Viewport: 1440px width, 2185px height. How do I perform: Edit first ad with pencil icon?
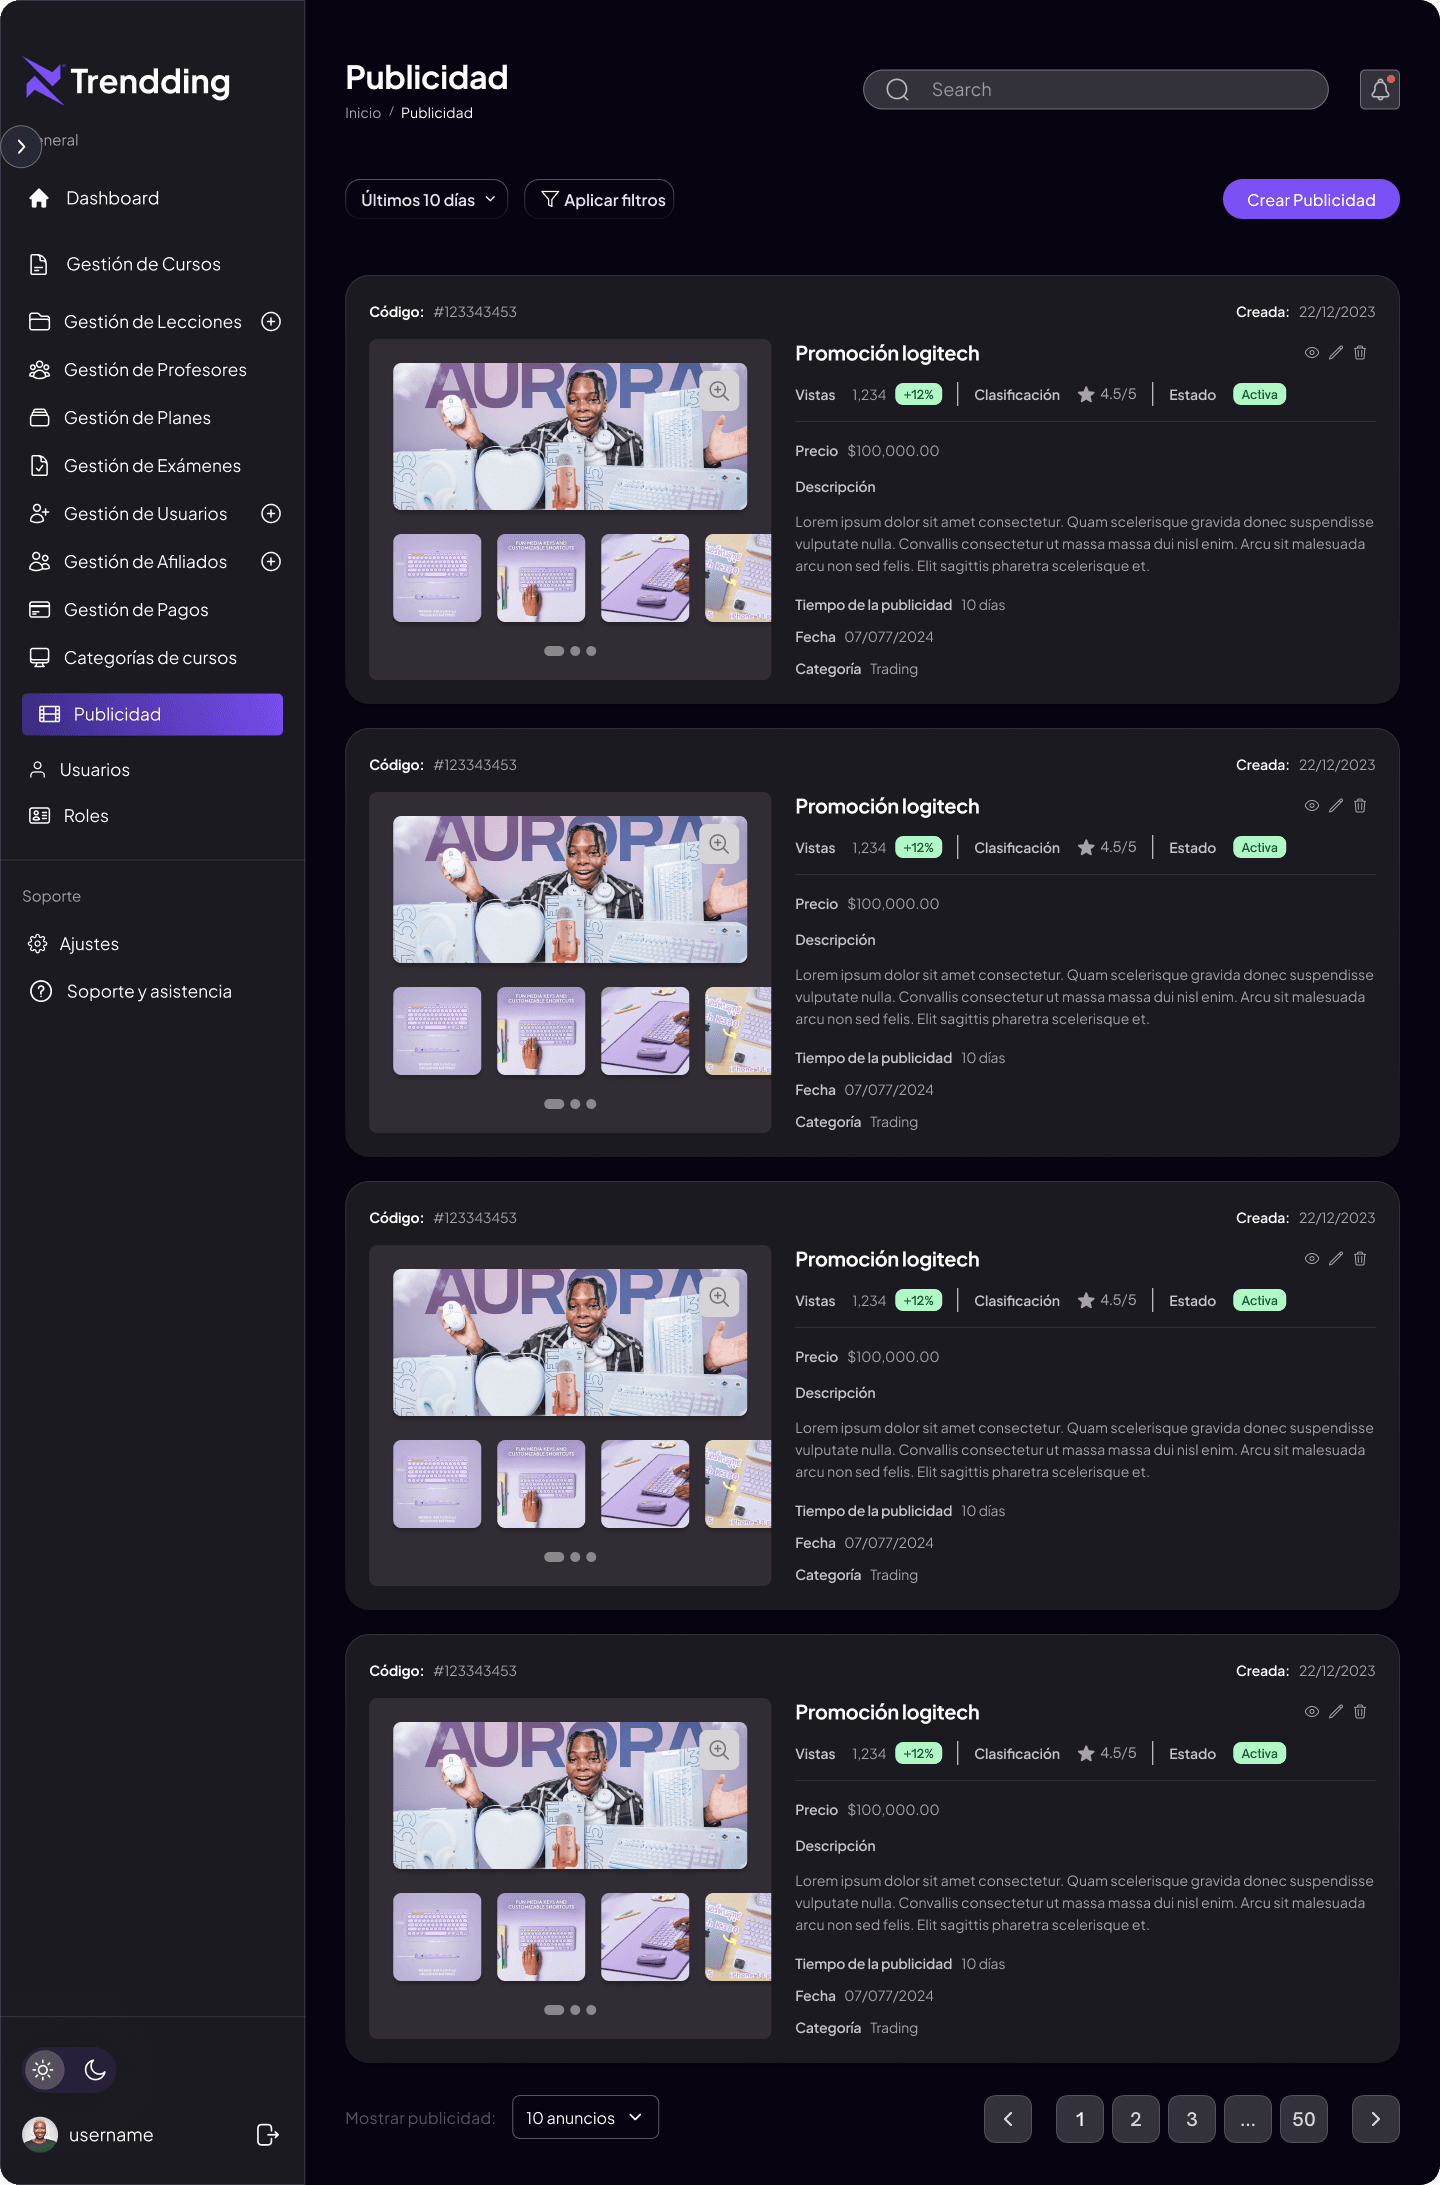(x=1335, y=353)
